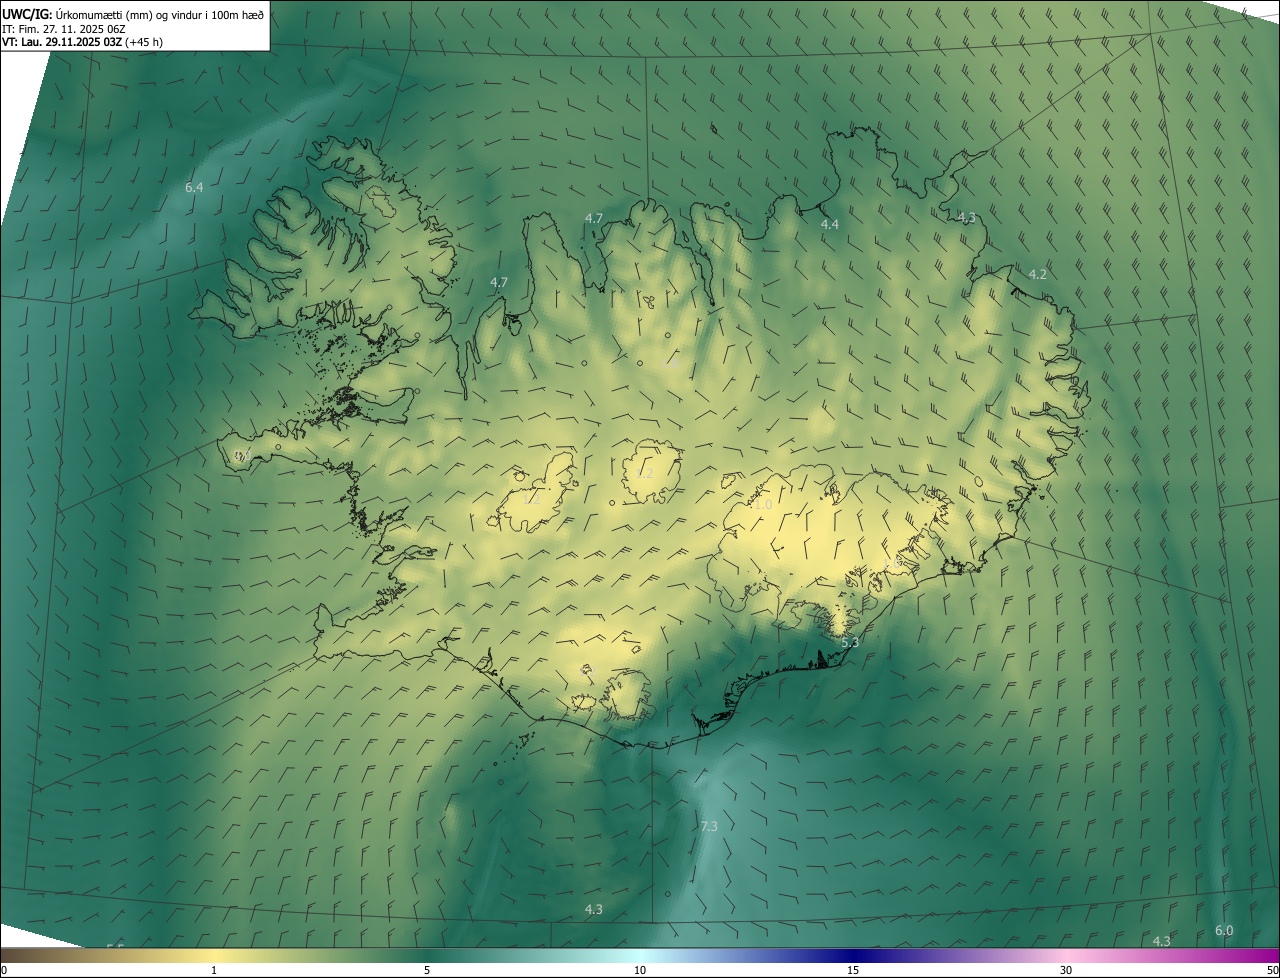Image resolution: width=1280 pixels, height=978 pixels.
Task: Click the 15 tick on the color scale
Action: click(853, 970)
